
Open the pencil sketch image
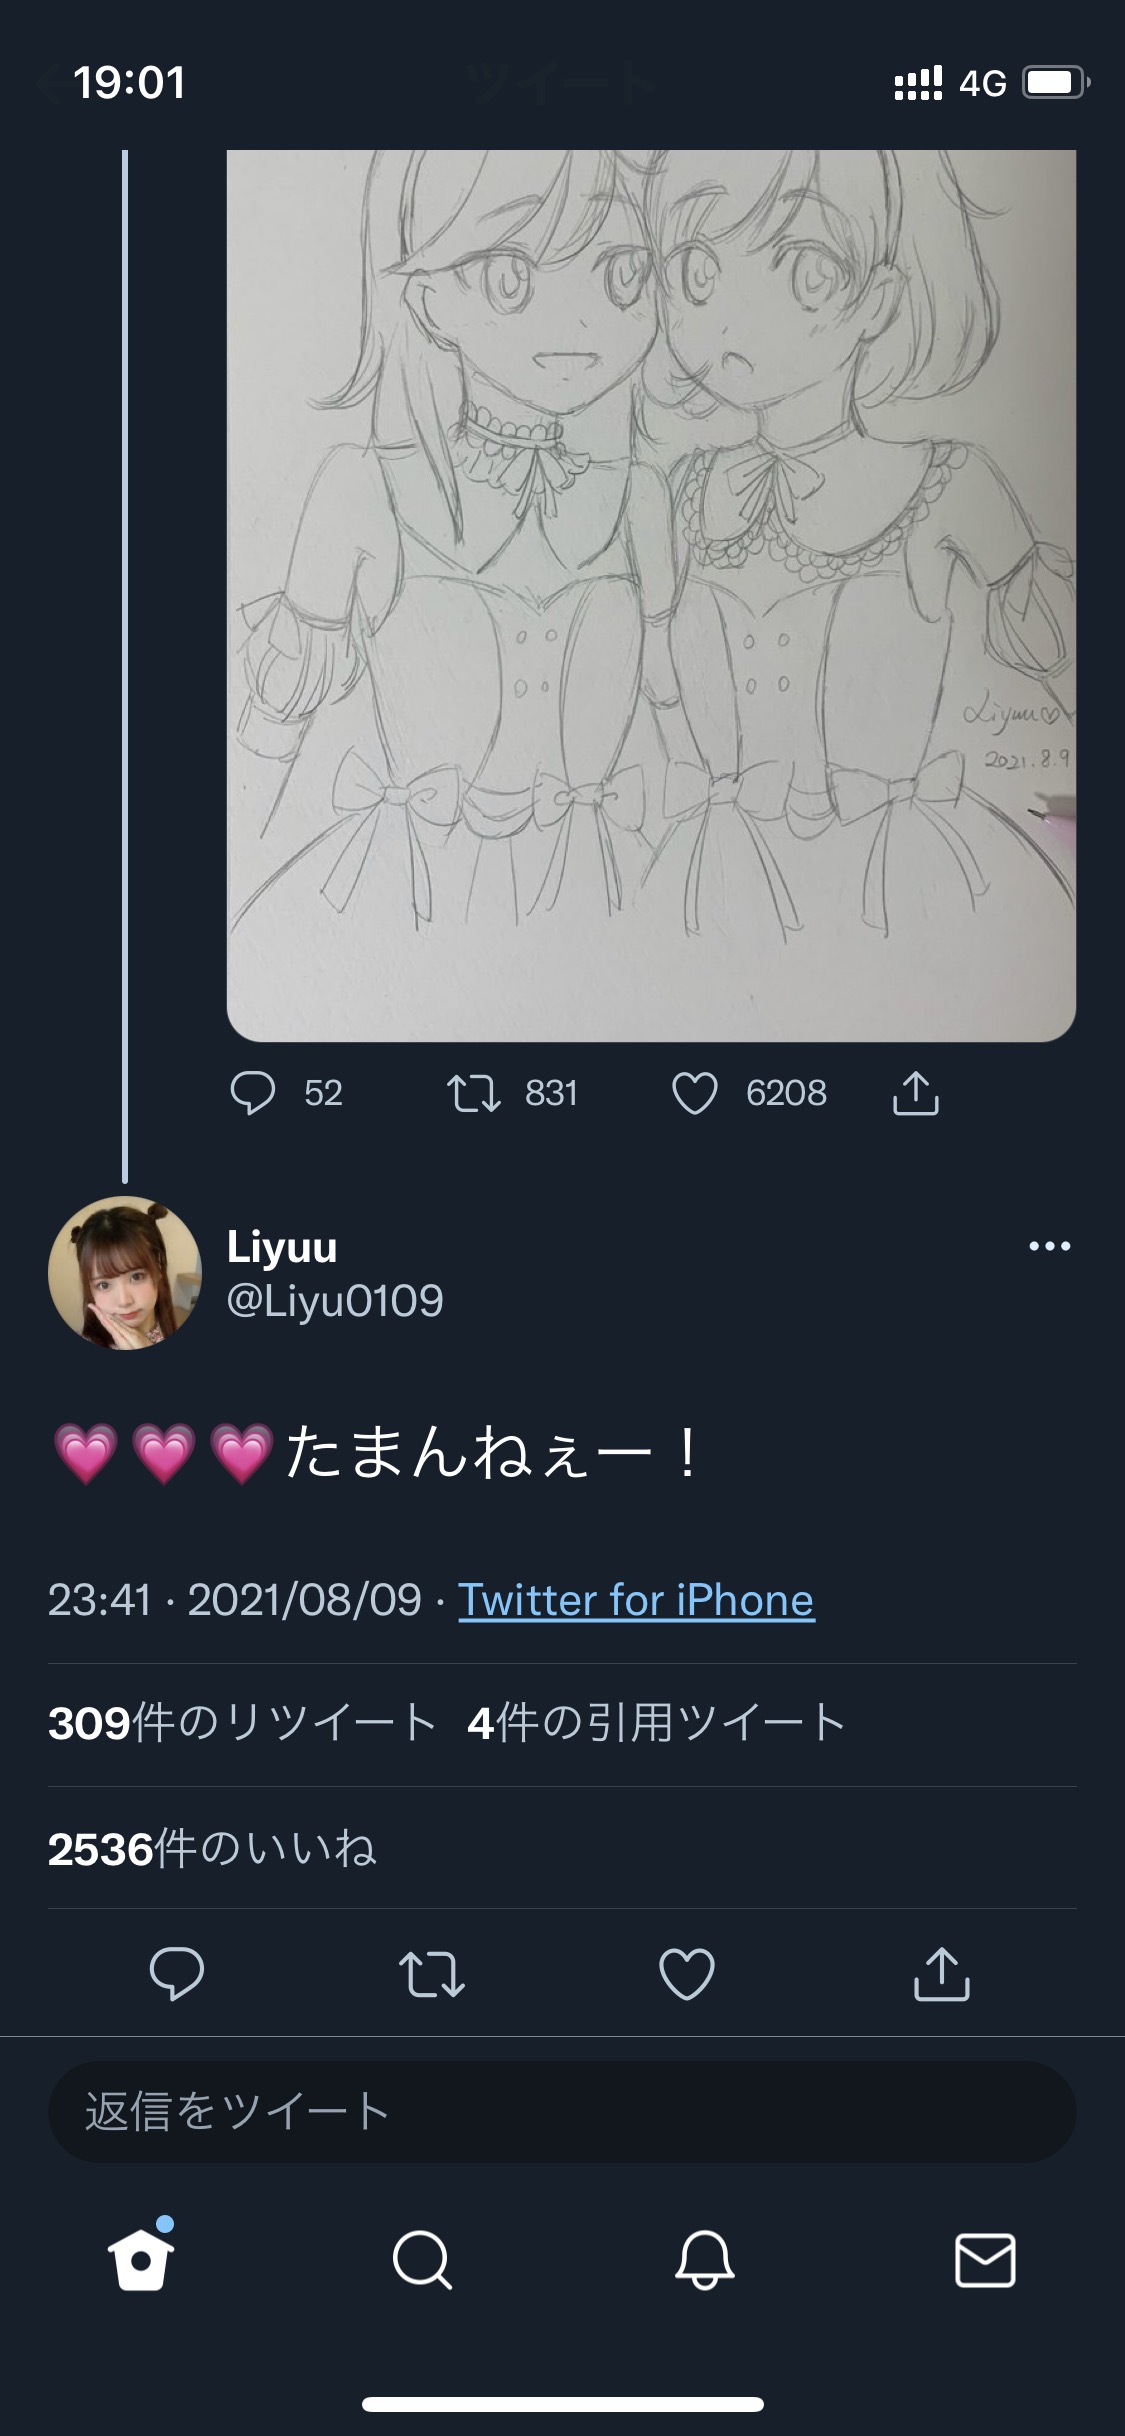(x=651, y=595)
